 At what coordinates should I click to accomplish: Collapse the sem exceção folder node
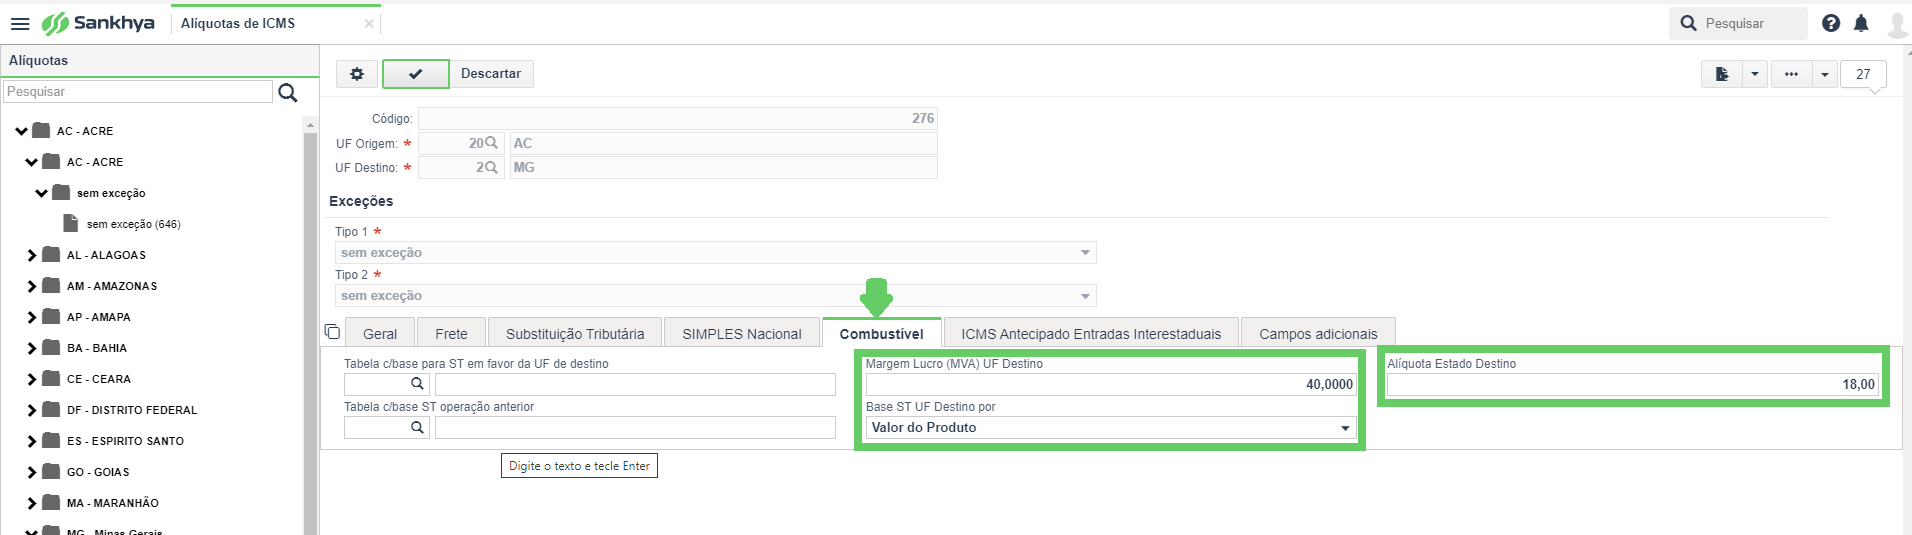41,194
